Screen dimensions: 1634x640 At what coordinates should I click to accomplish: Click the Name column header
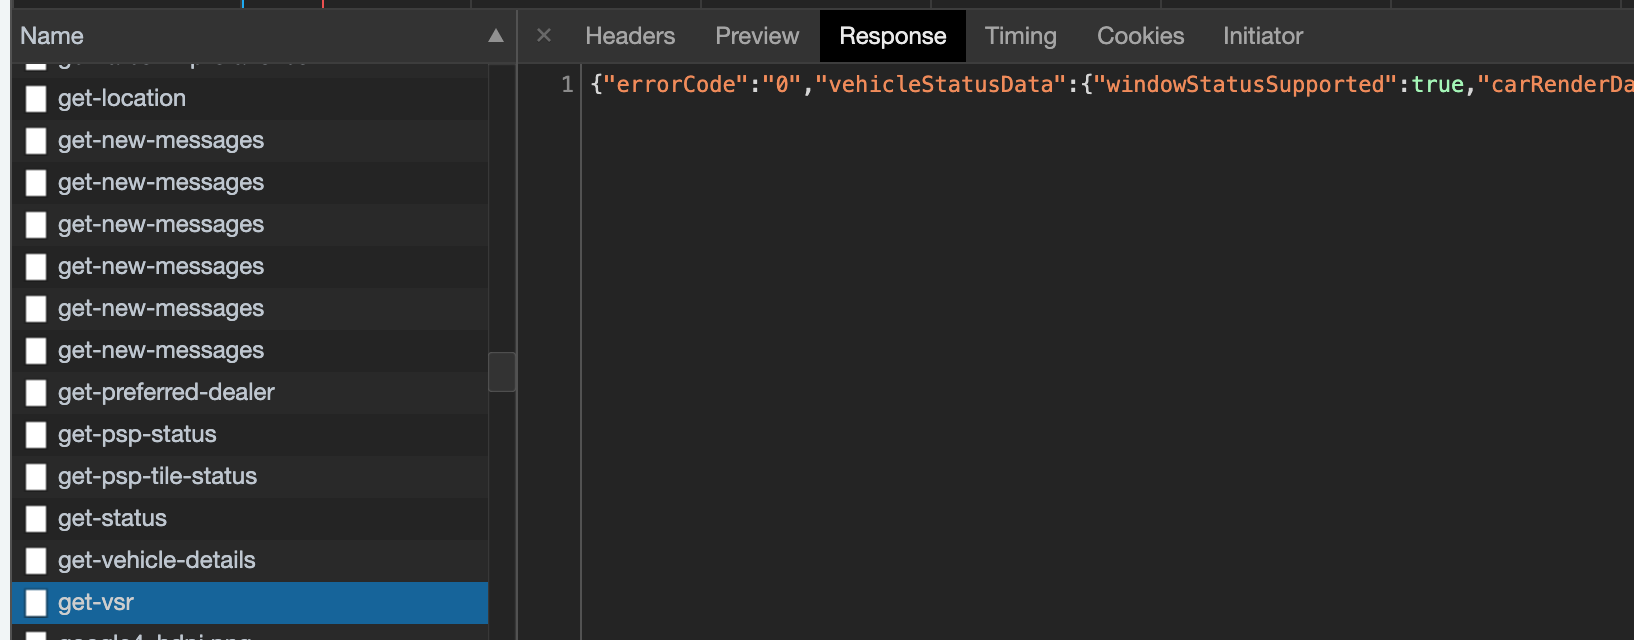point(52,36)
